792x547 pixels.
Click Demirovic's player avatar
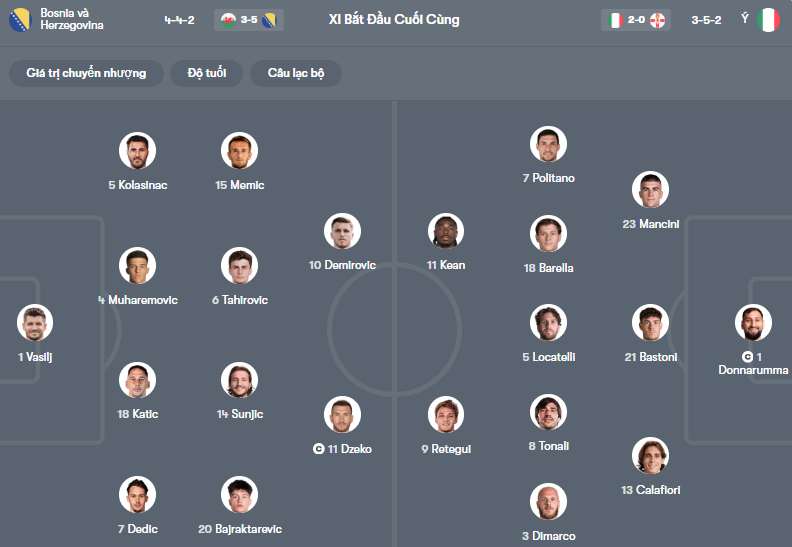342,231
